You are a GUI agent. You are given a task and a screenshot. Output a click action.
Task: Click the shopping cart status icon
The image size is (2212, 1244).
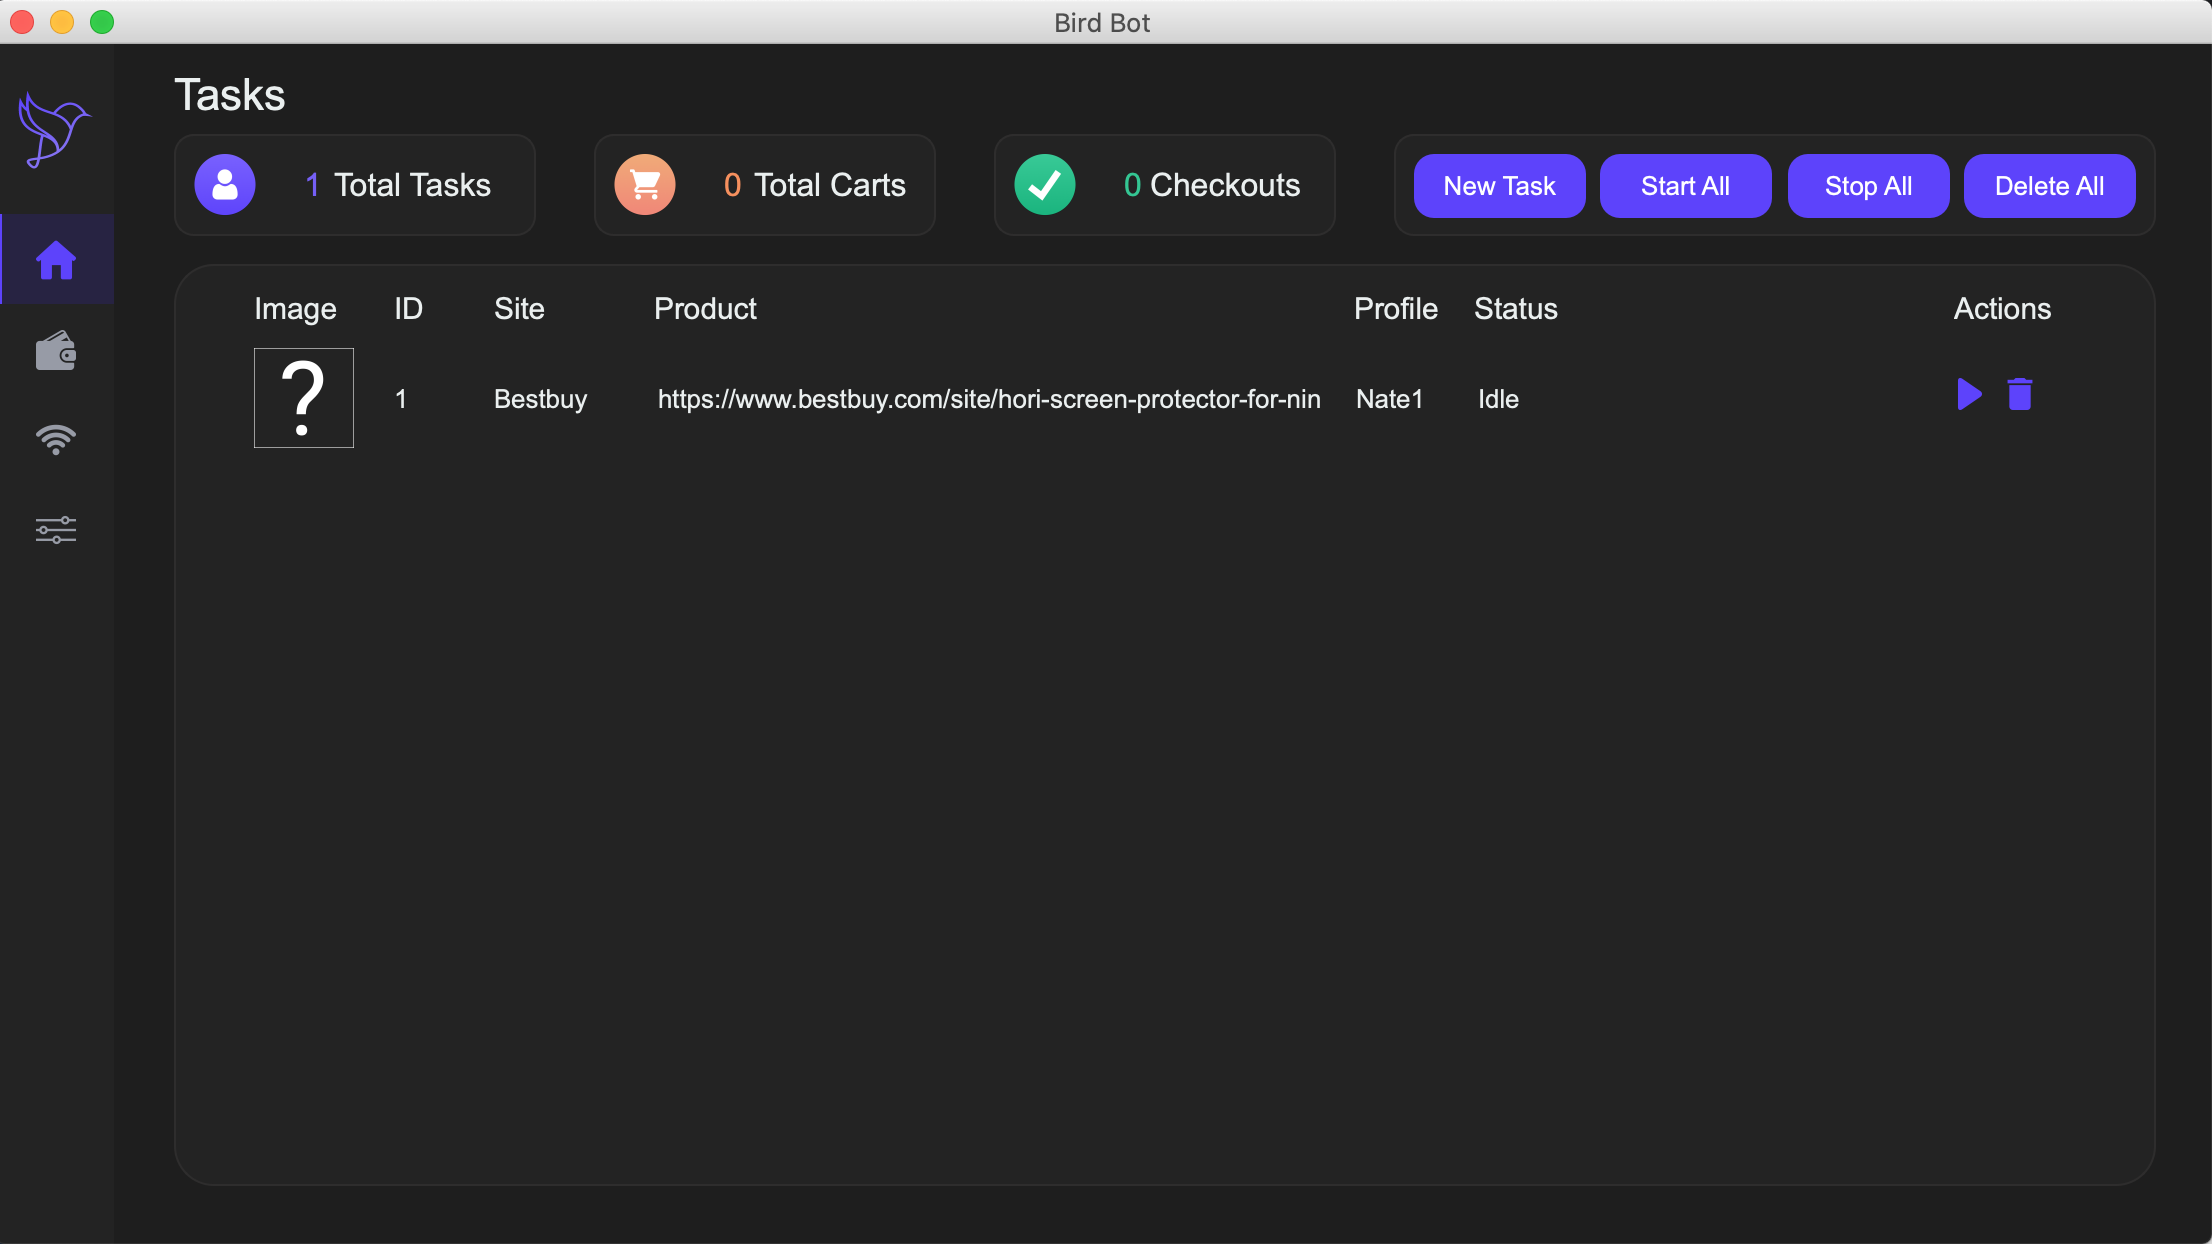click(x=644, y=185)
